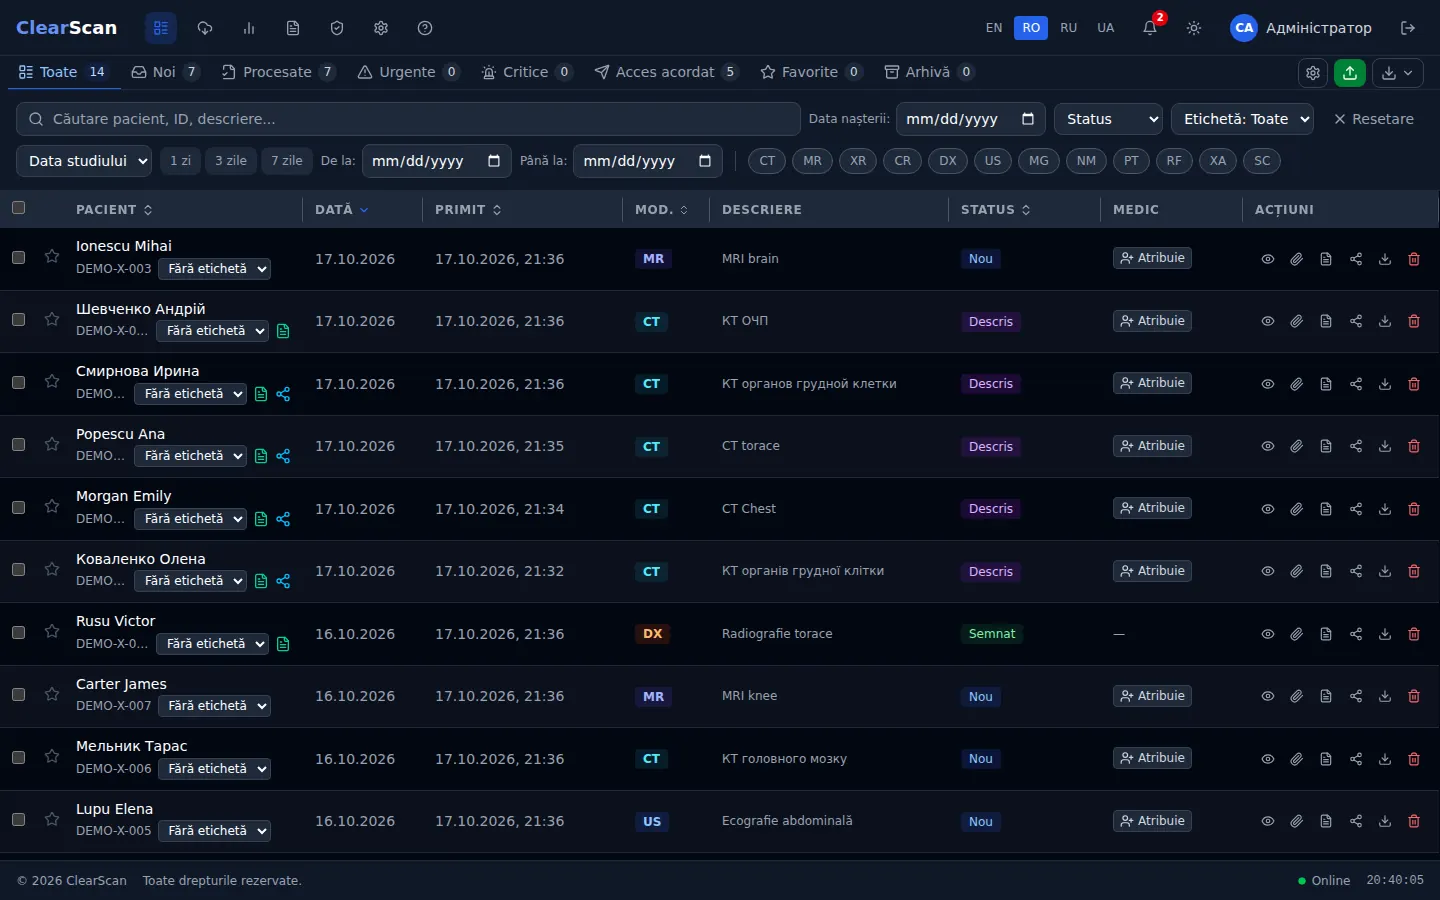The image size is (1440, 900).
Task: Sort table by Primit column
Action: pos(468,210)
